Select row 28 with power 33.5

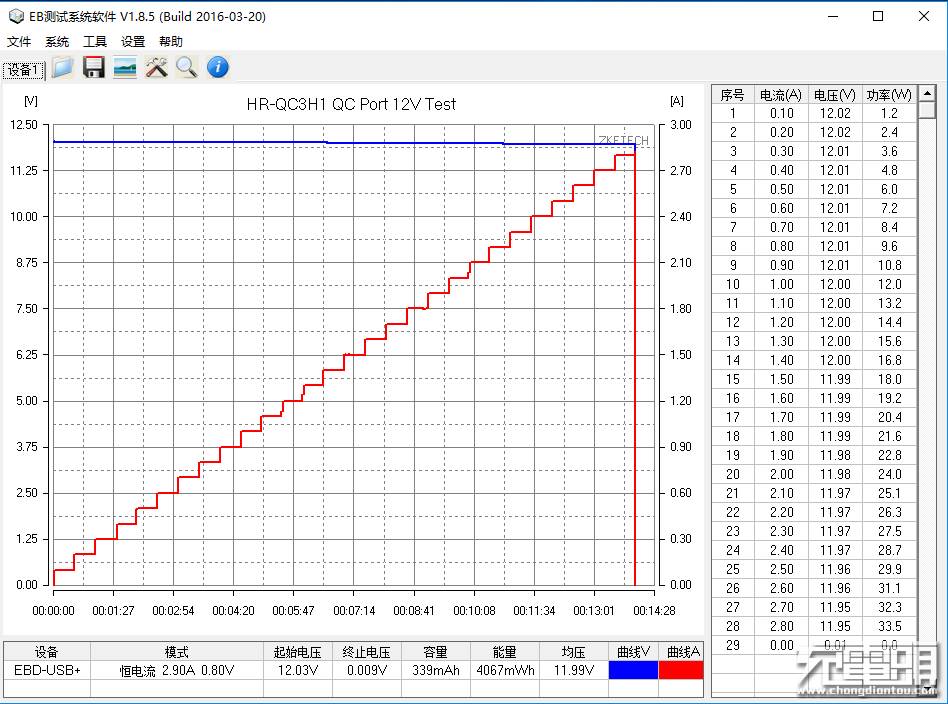tap(814, 626)
